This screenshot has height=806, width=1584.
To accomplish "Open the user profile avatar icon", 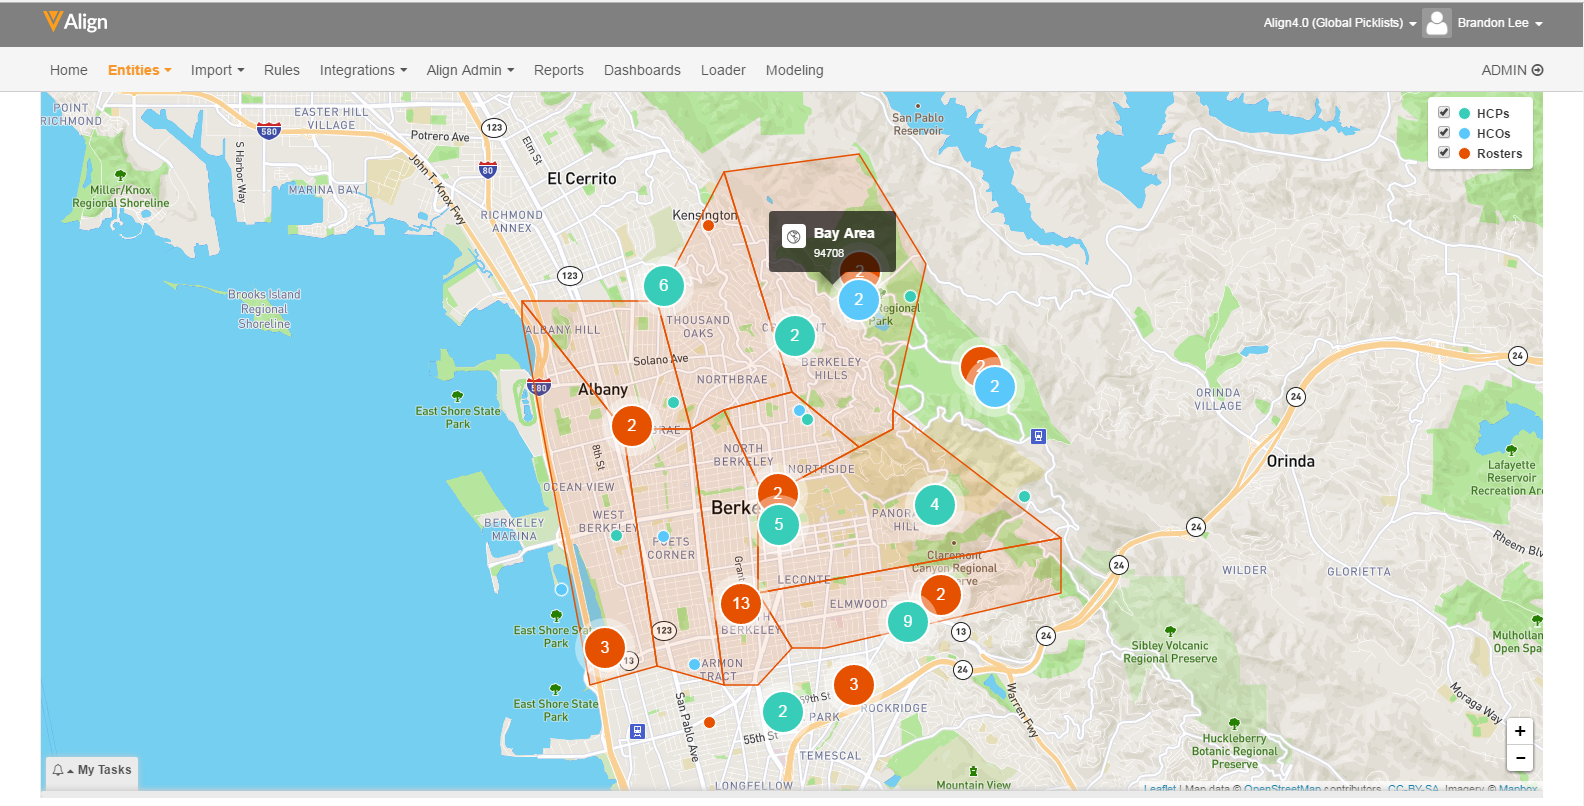I will (1436, 23).
